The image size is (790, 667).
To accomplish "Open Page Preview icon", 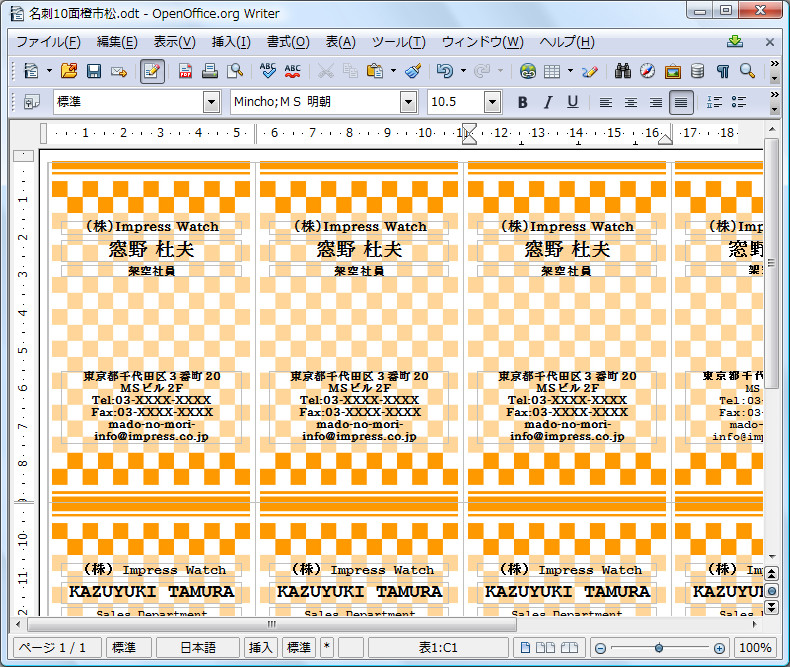I will coord(235,71).
